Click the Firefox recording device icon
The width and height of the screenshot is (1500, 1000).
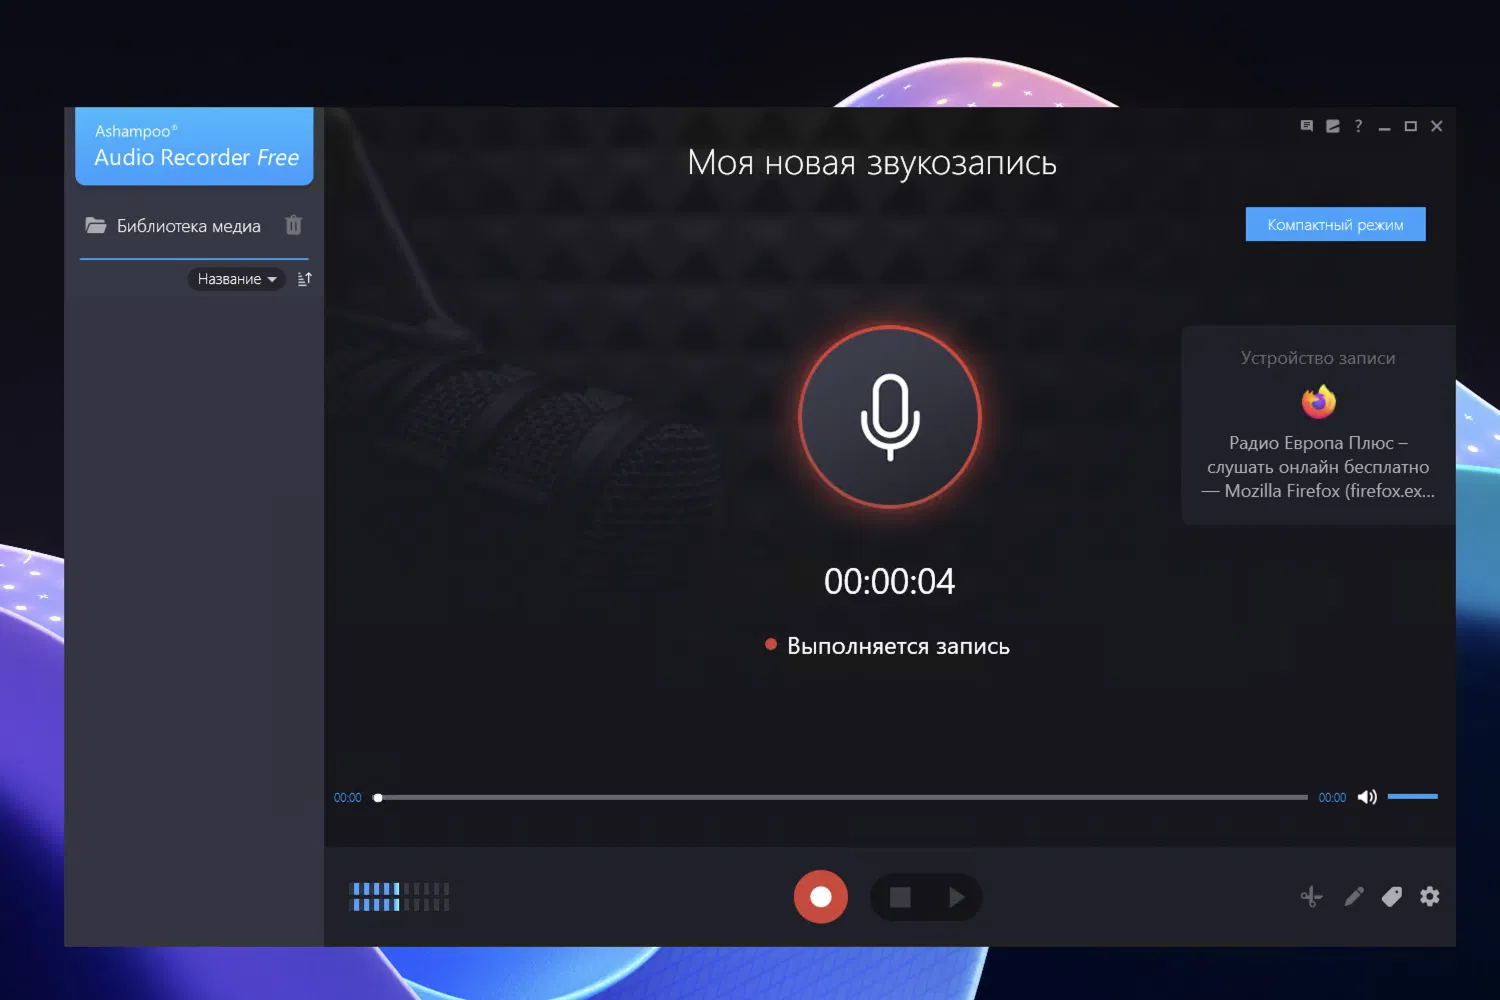tap(1318, 402)
